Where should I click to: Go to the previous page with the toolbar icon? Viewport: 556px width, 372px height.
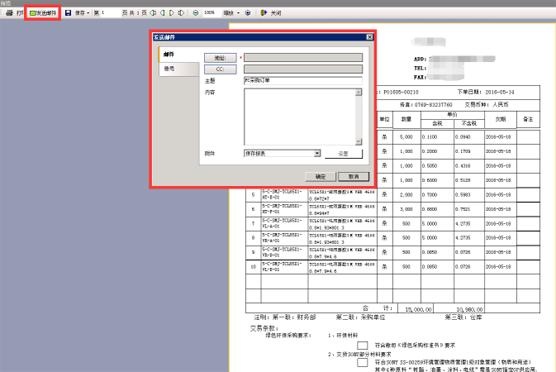click(x=162, y=13)
